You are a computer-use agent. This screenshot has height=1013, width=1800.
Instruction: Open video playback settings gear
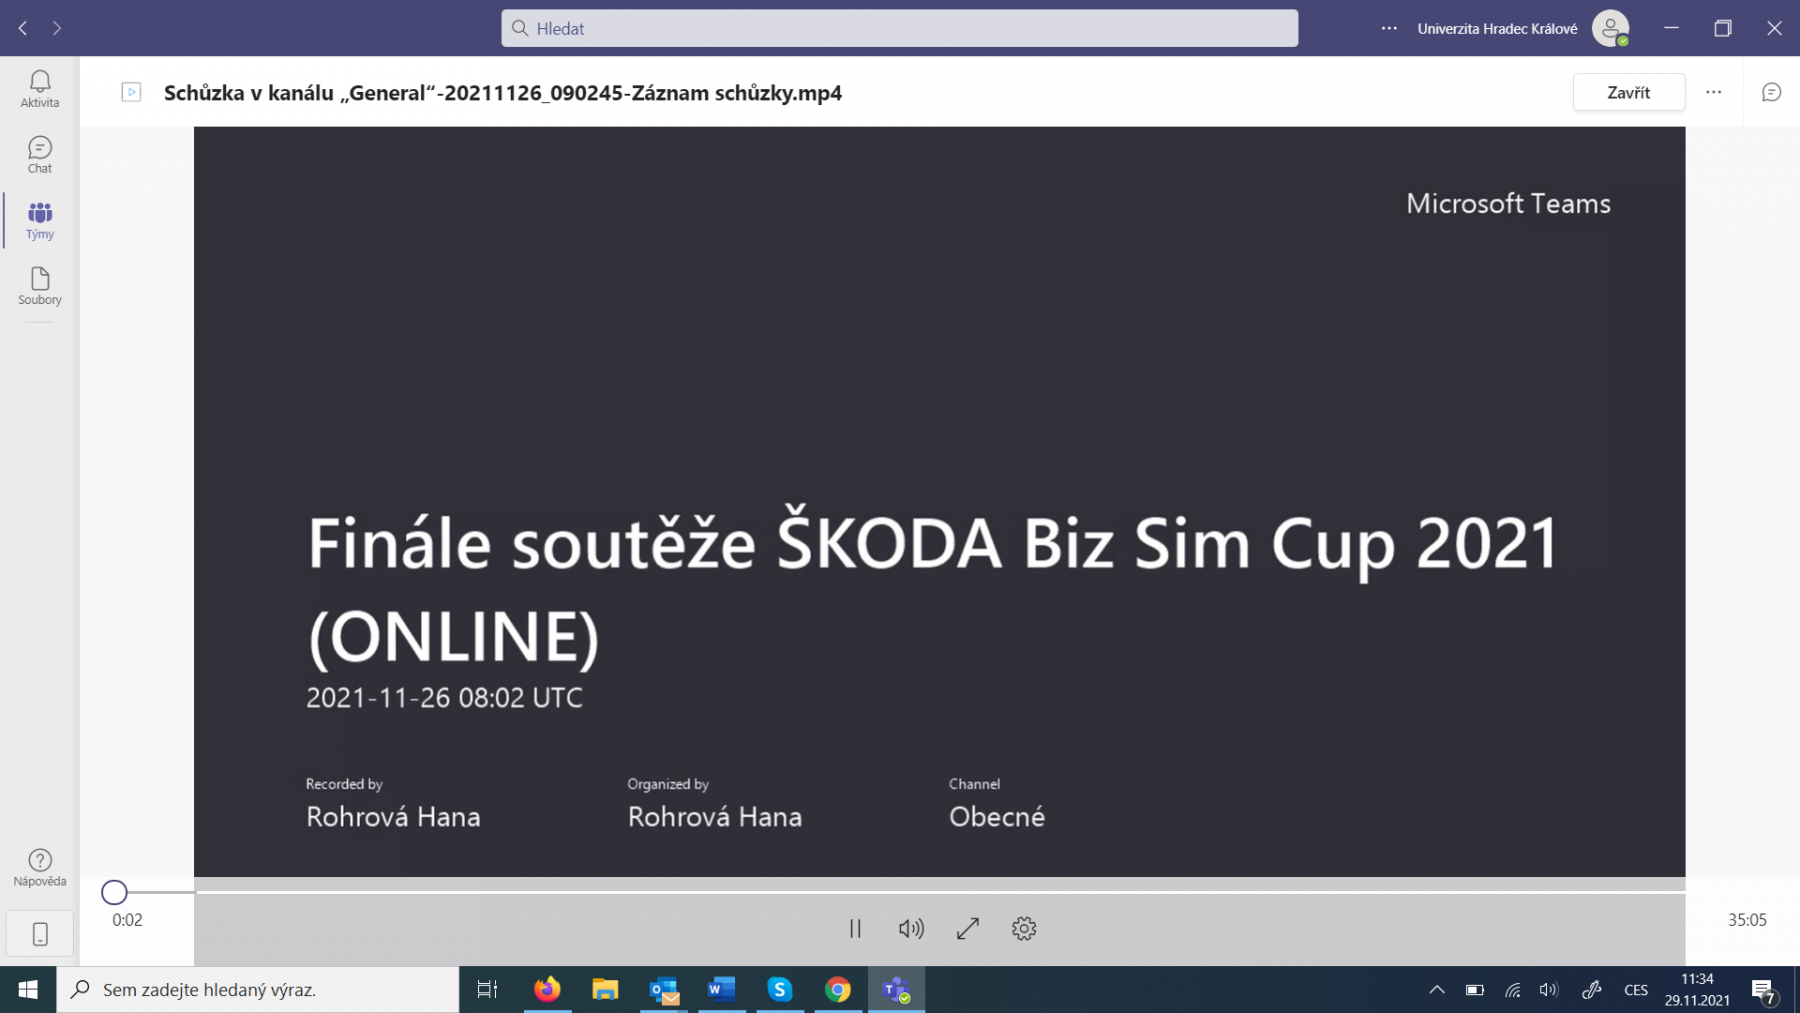tap(1023, 928)
